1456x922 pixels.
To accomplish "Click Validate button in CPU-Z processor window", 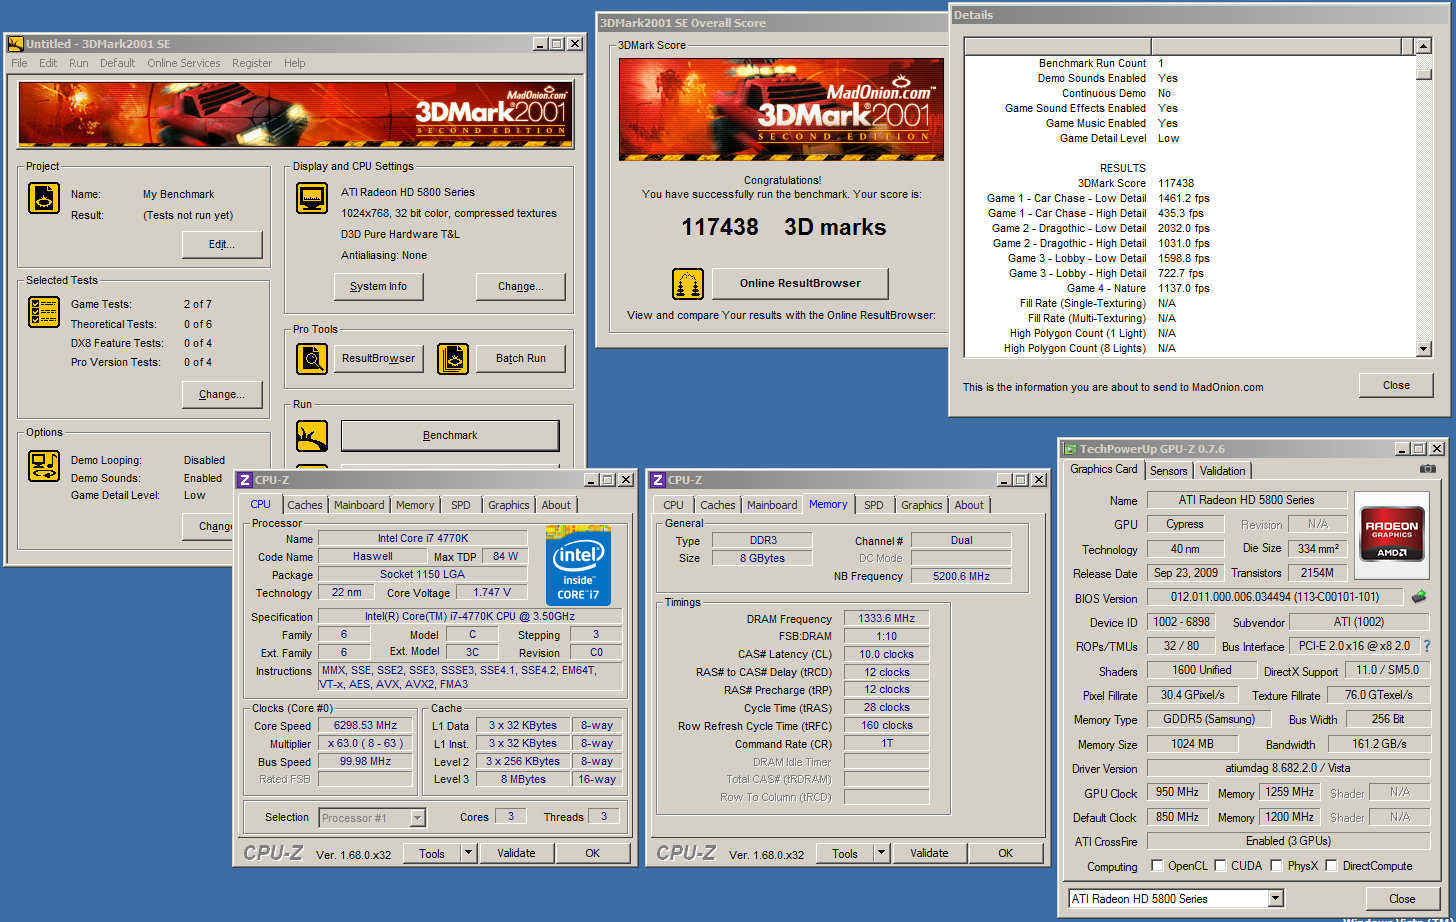I will (516, 853).
